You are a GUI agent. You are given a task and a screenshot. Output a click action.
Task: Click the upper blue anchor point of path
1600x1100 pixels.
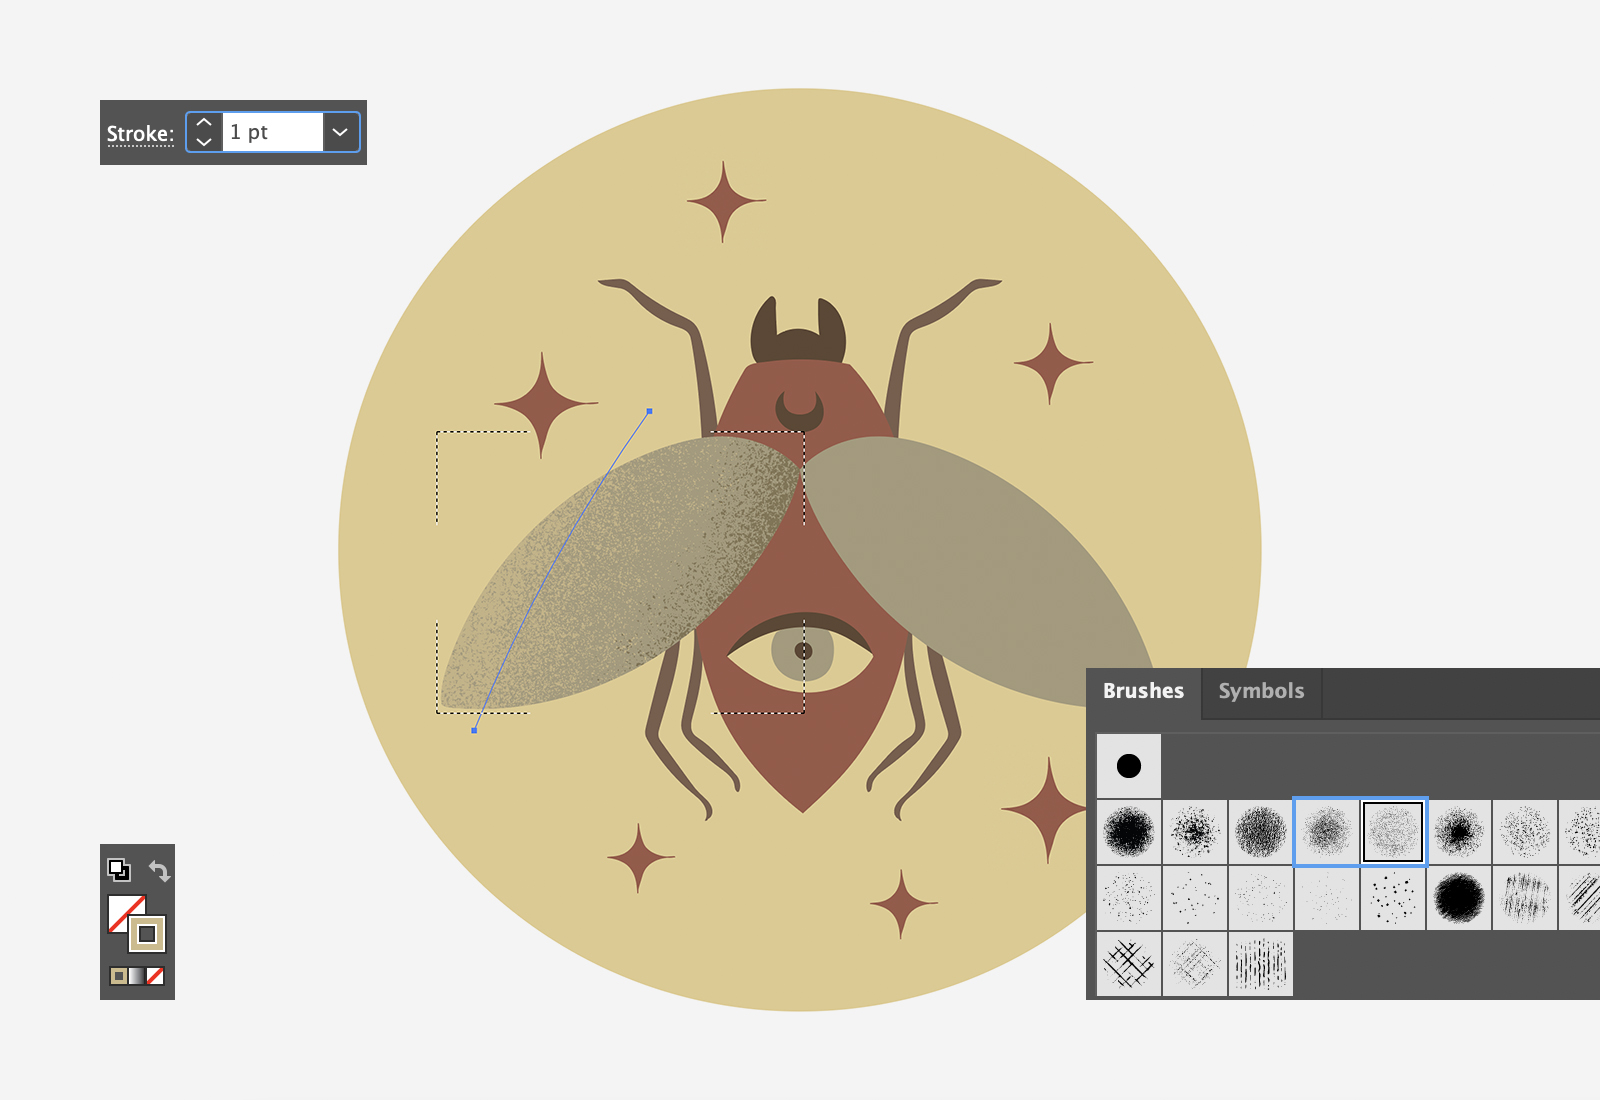coord(650,411)
